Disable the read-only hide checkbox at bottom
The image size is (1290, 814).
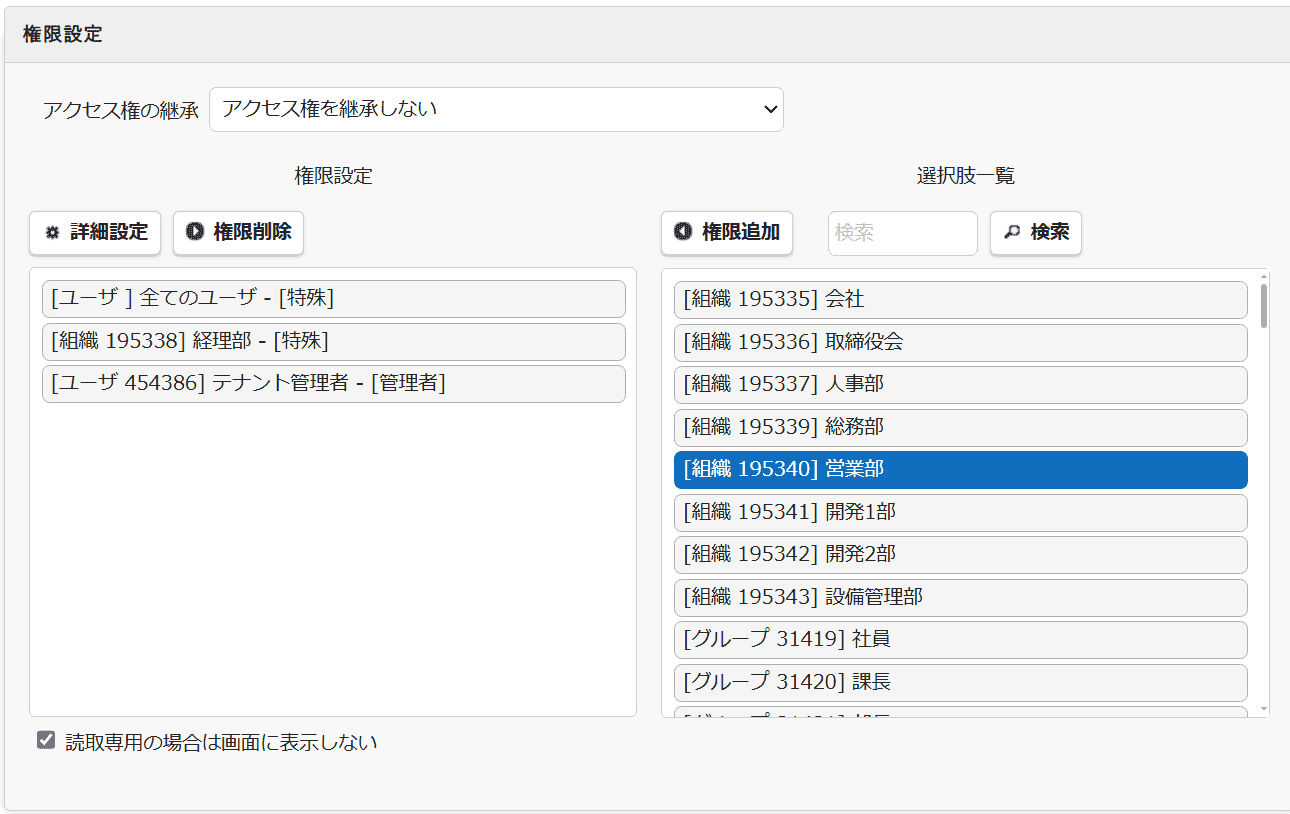[46, 741]
